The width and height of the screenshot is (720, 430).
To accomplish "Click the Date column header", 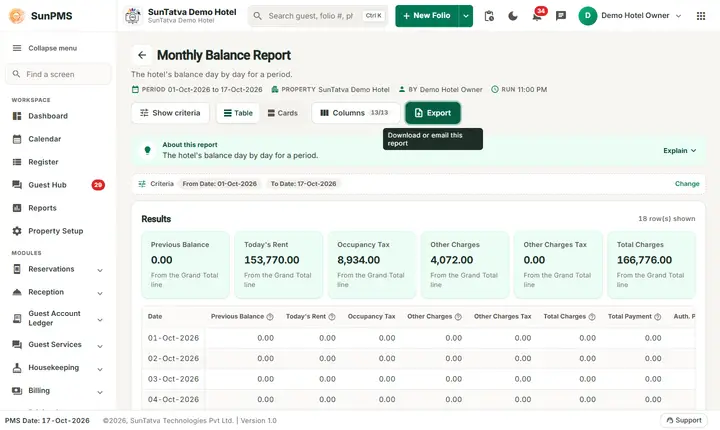I will pos(155,317).
